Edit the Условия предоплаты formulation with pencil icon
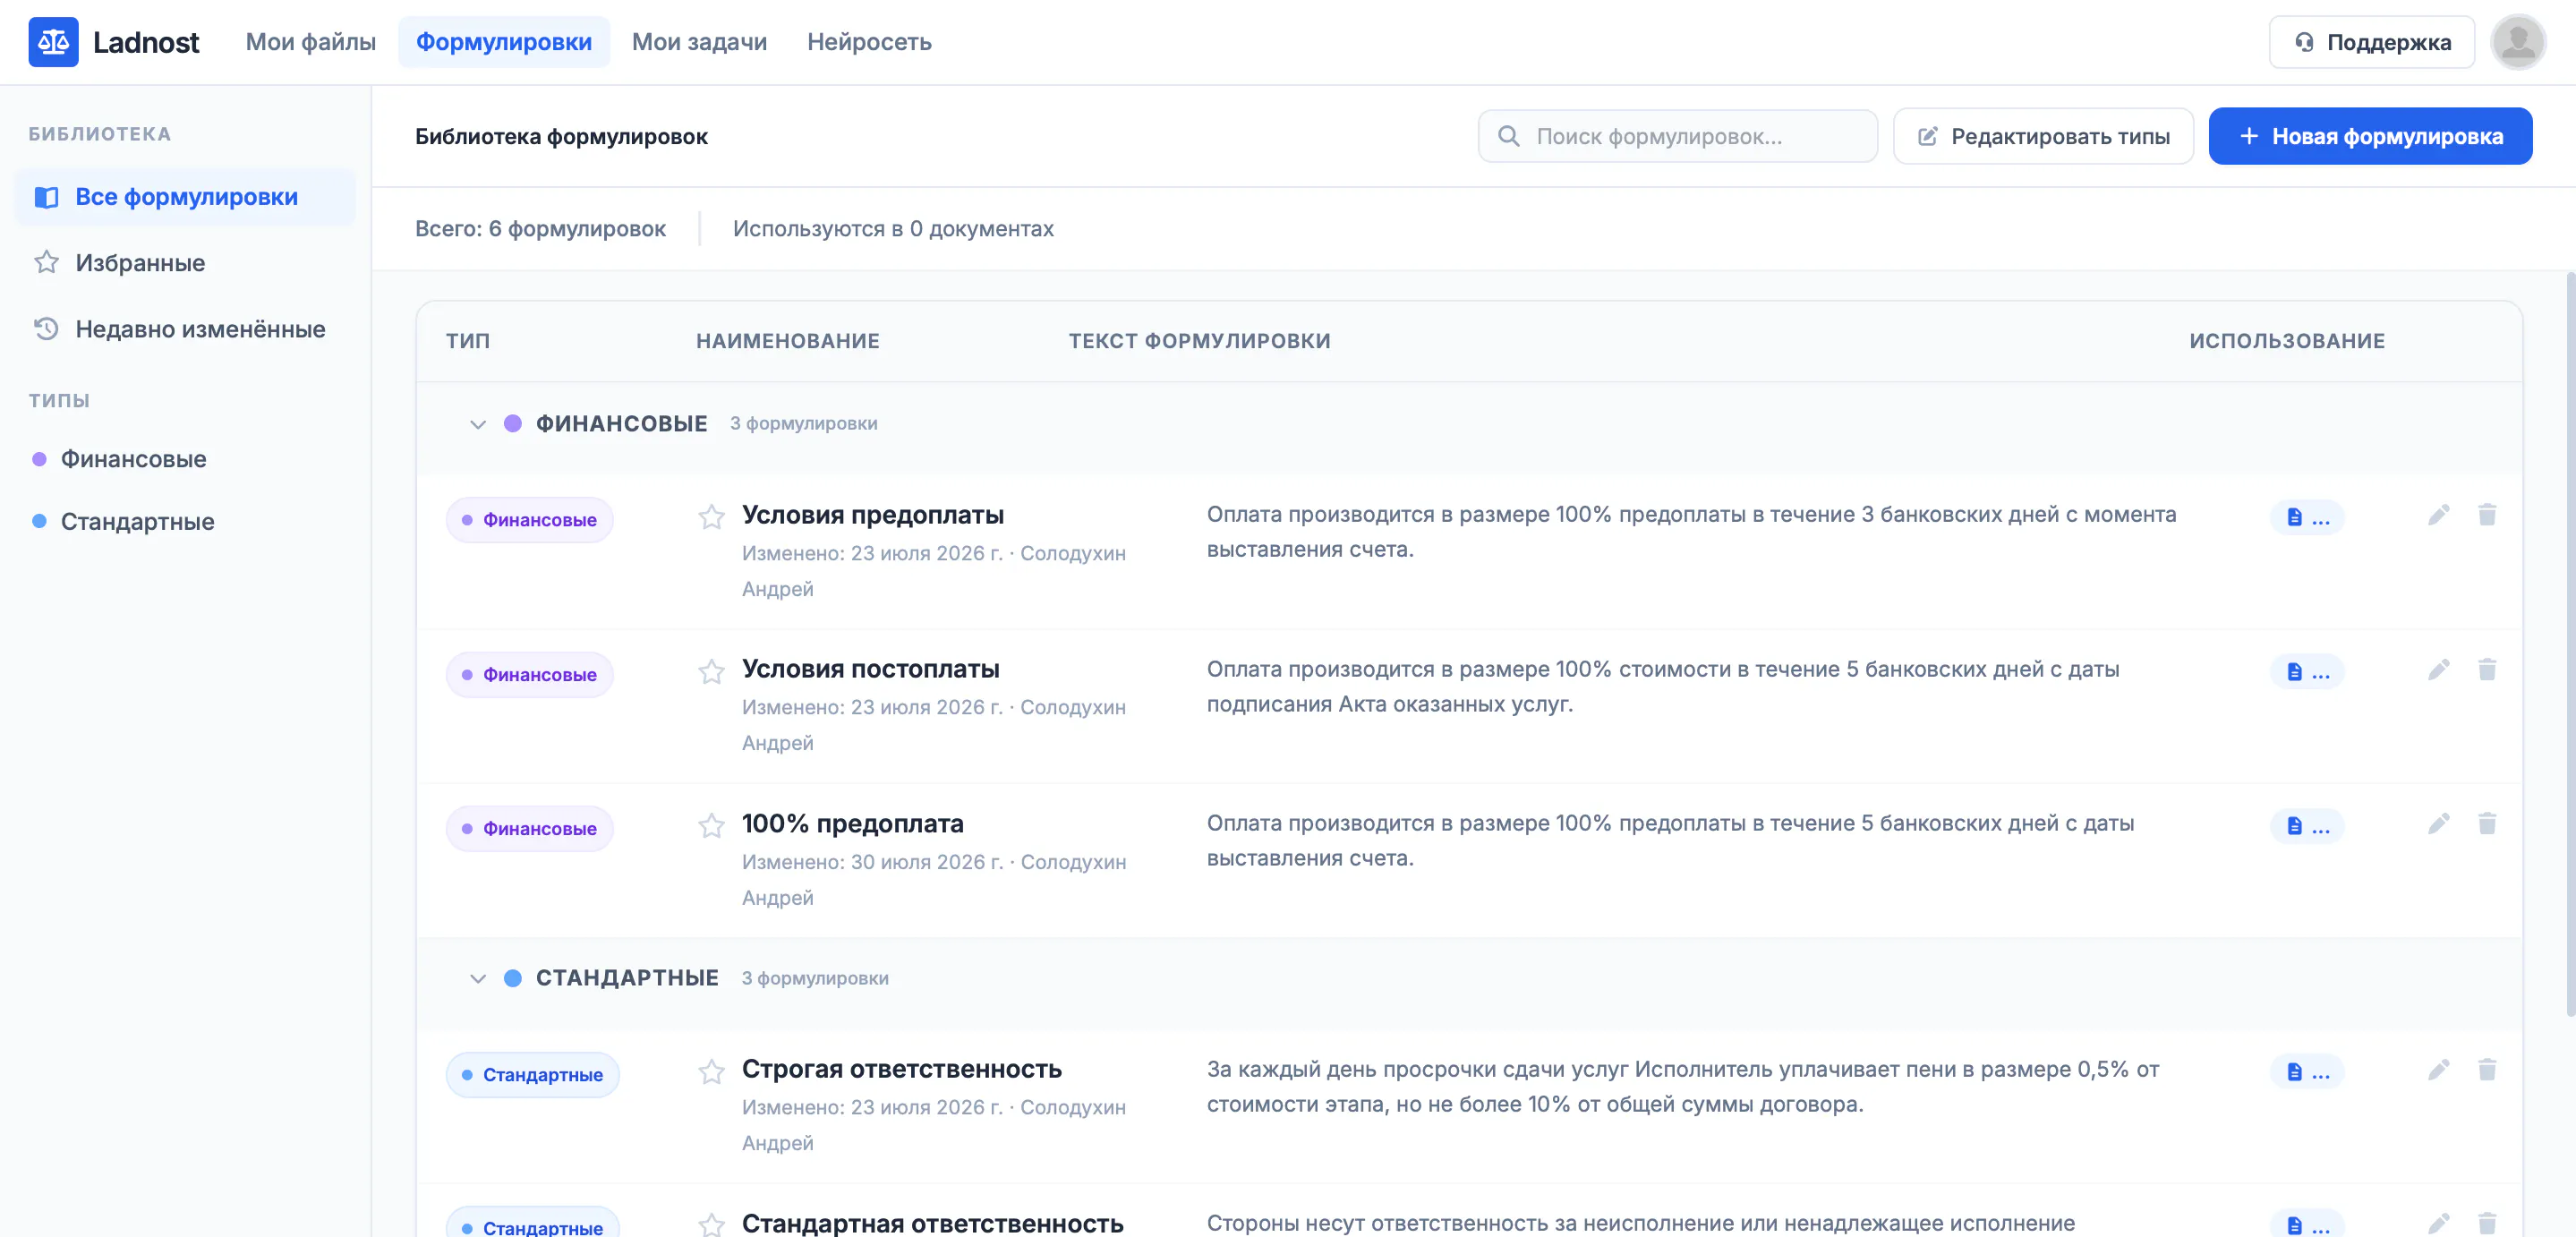2576x1237 pixels. (x=2438, y=515)
